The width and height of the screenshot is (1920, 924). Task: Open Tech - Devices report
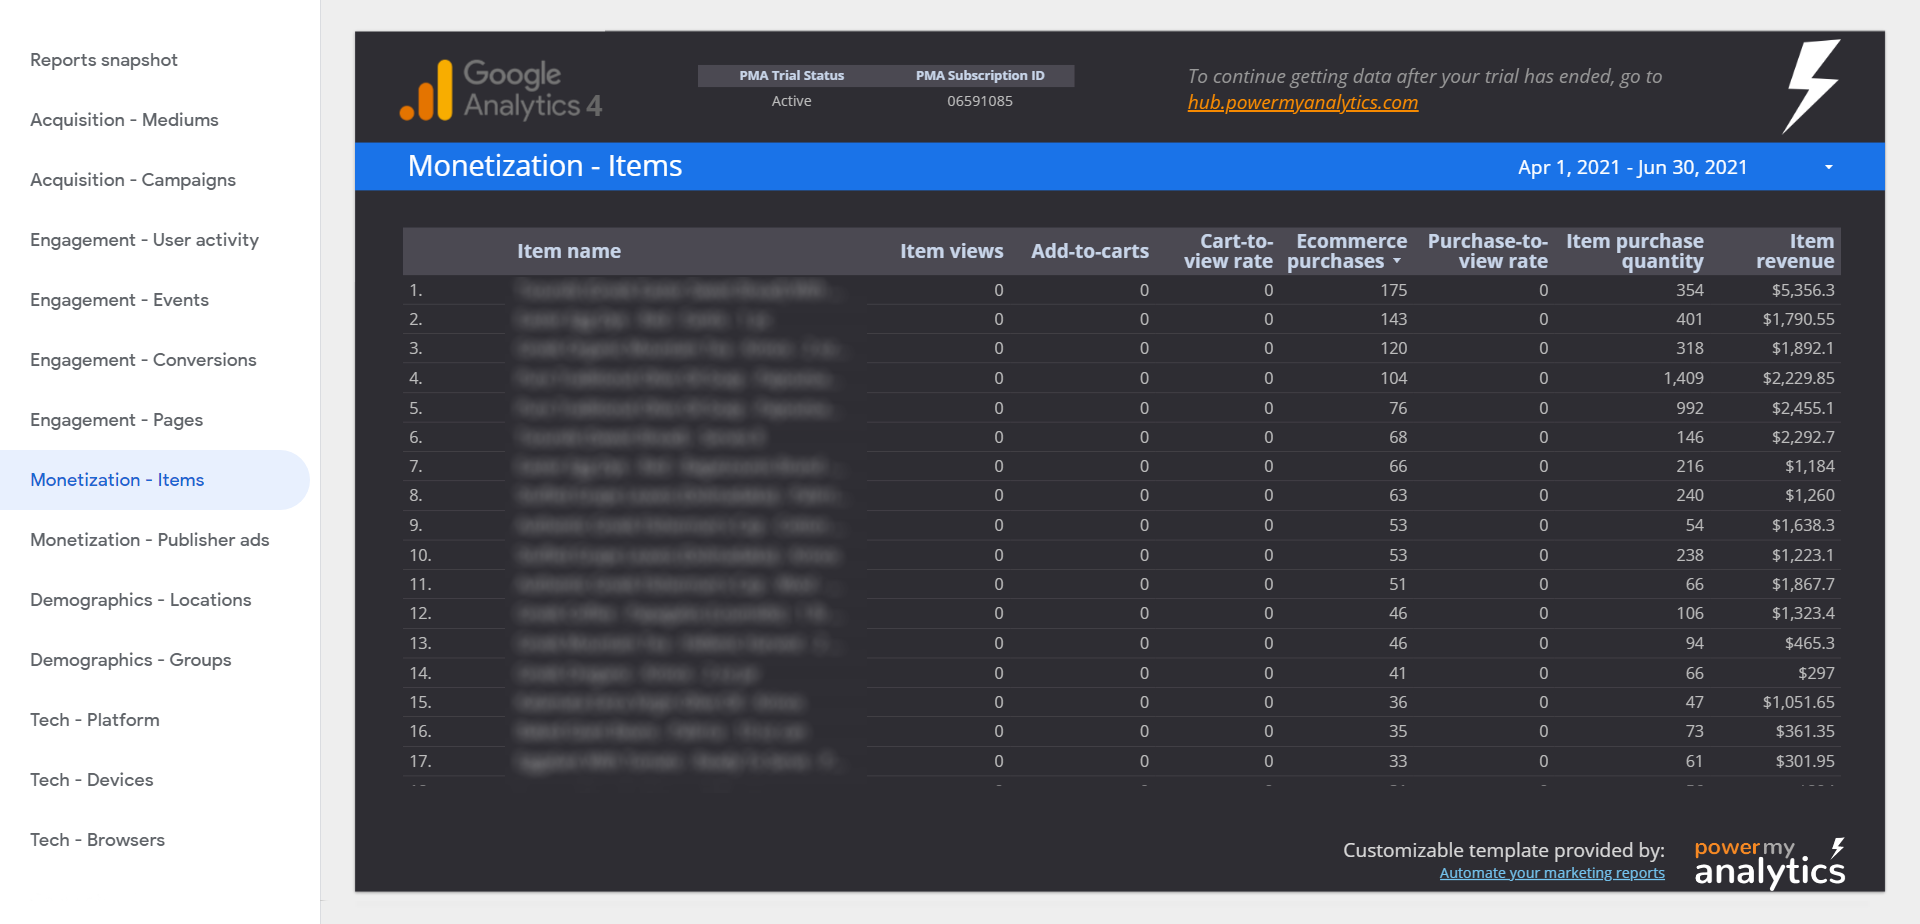tap(92, 780)
